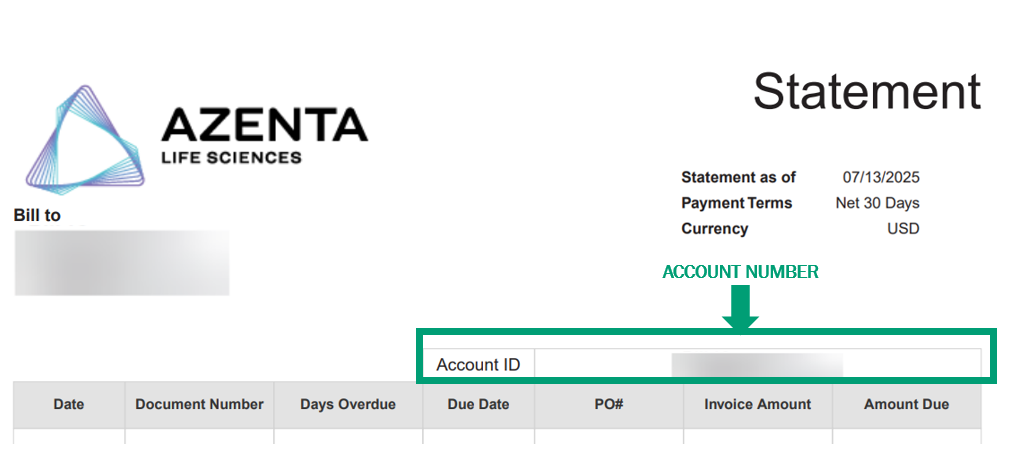This screenshot has height=469, width=1025.
Task: Click the blurred Account ID value field
Action: [757, 365]
